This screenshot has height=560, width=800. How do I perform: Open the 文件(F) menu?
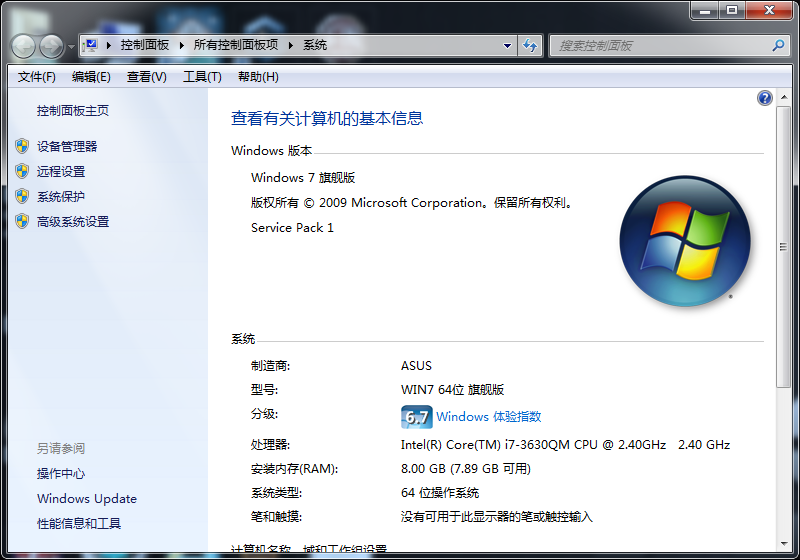click(x=37, y=77)
